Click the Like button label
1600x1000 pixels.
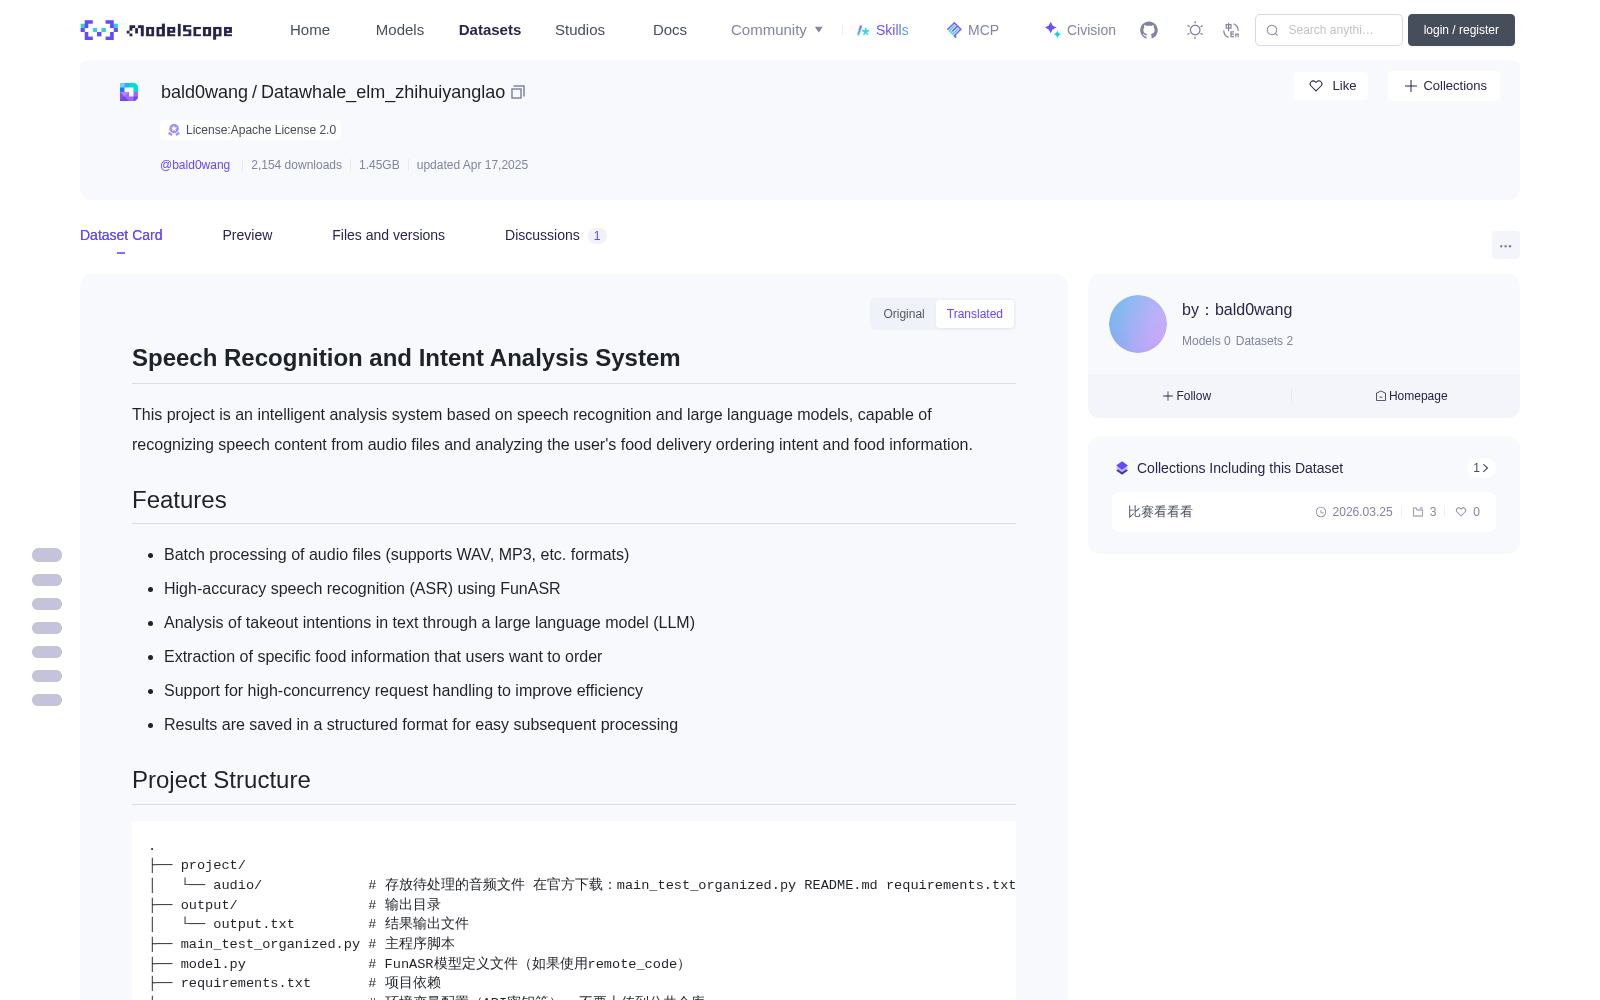click(x=1344, y=86)
